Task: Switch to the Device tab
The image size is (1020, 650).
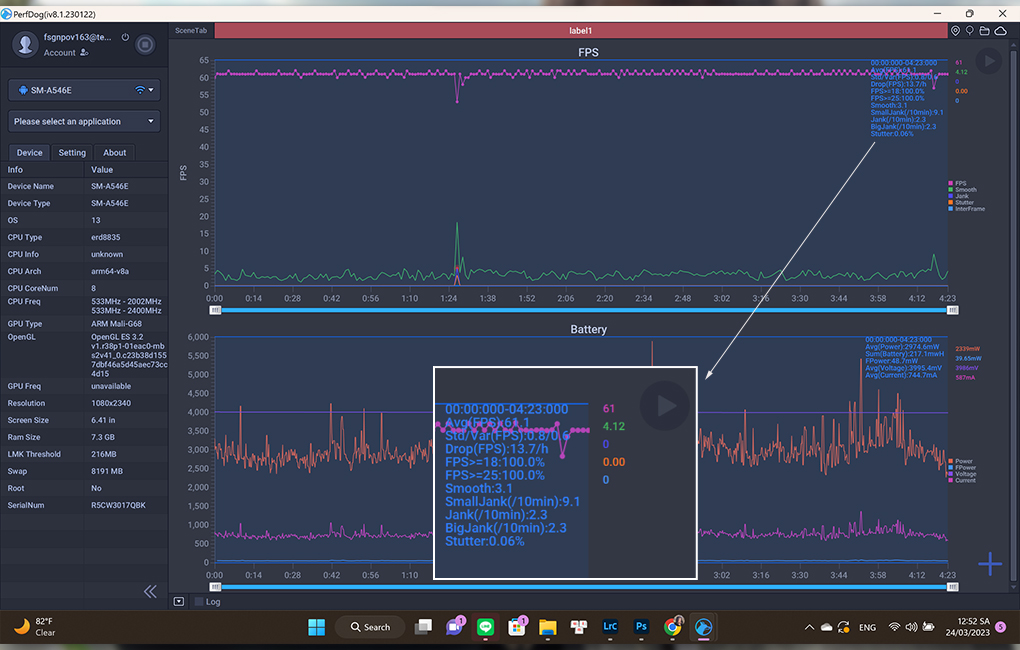Action: click(29, 152)
